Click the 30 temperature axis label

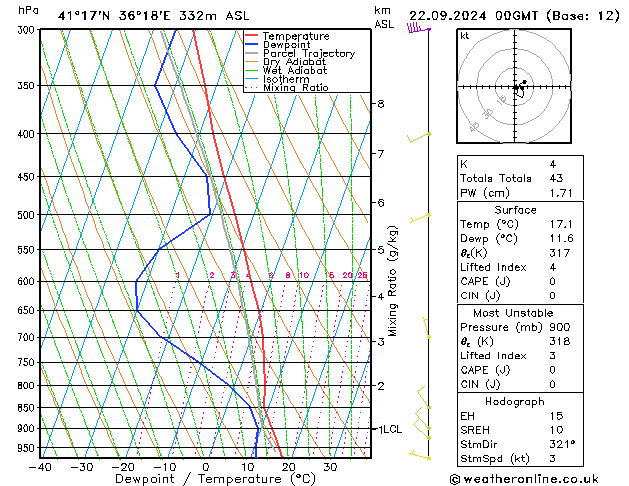pyautogui.click(x=330, y=467)
